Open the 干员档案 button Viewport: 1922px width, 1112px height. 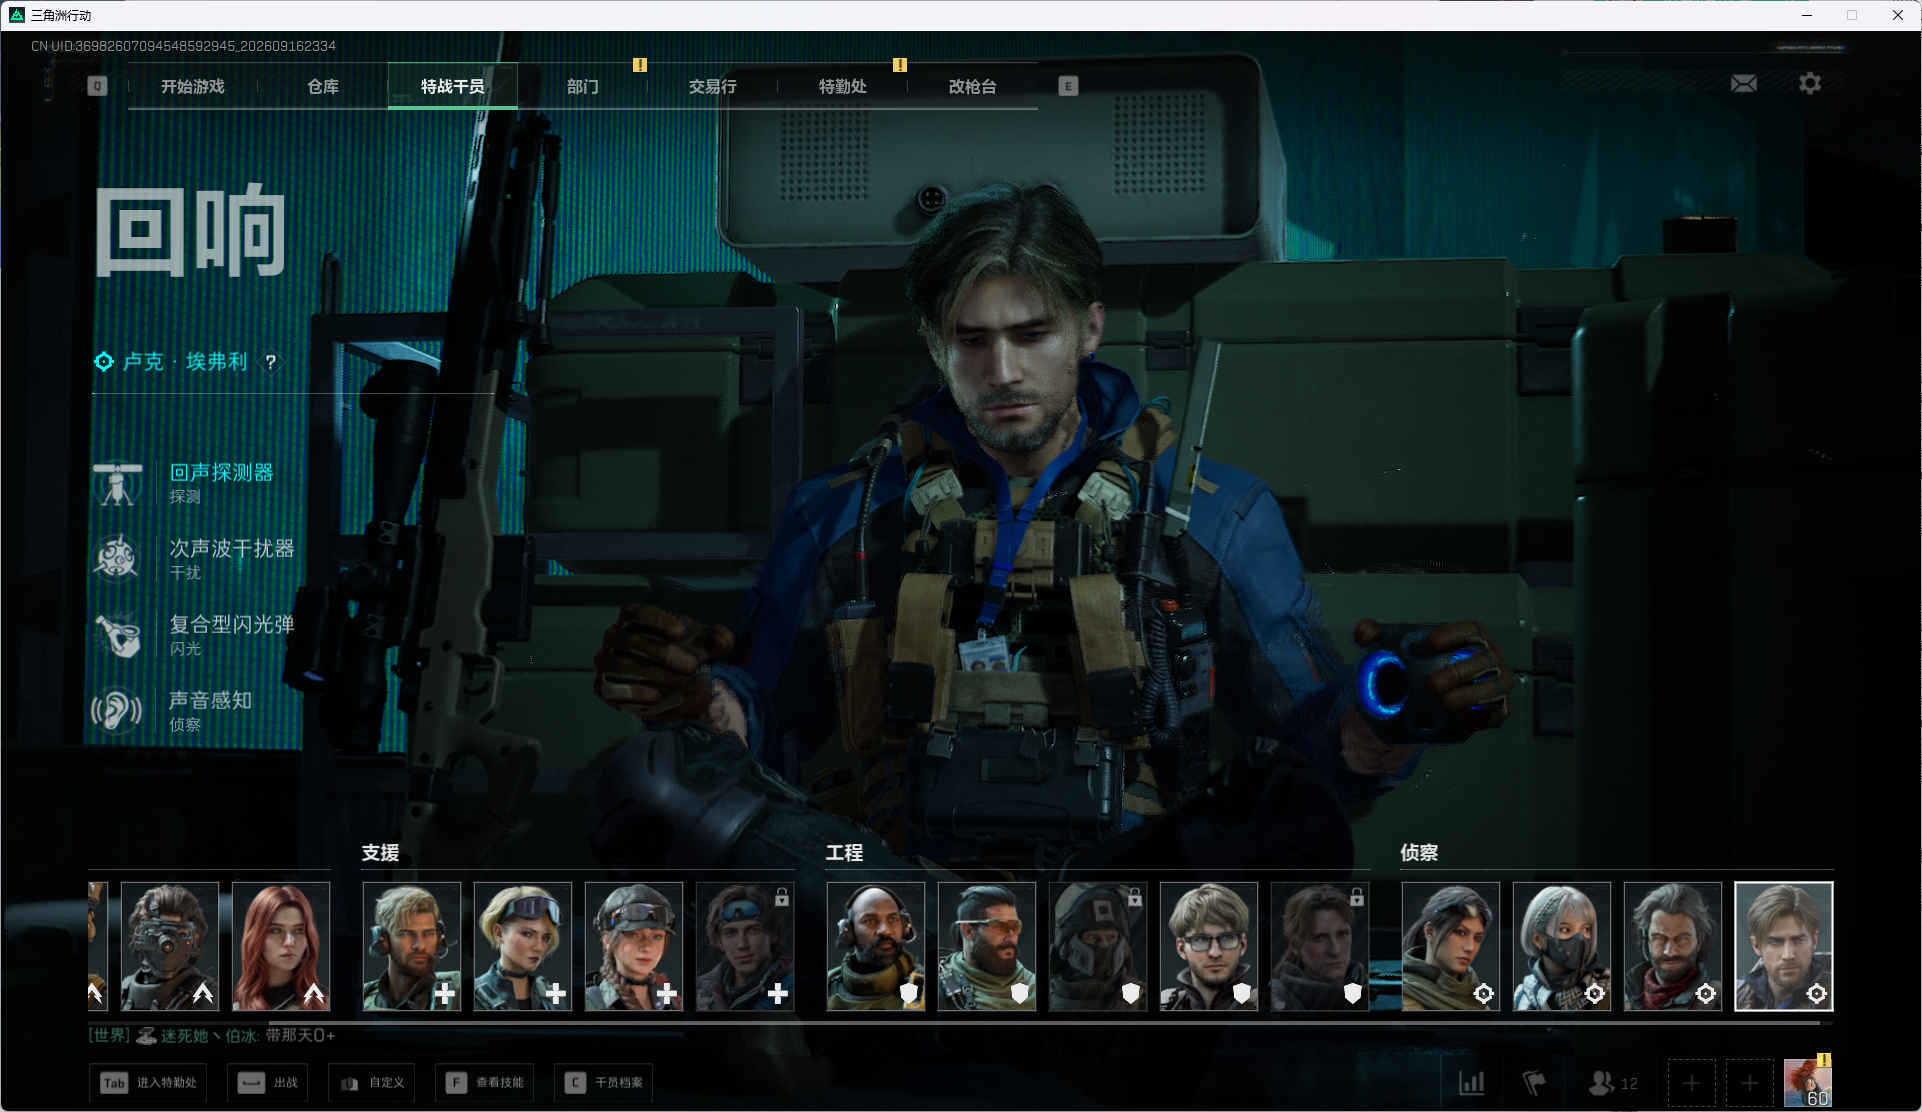coord(604,1083)
